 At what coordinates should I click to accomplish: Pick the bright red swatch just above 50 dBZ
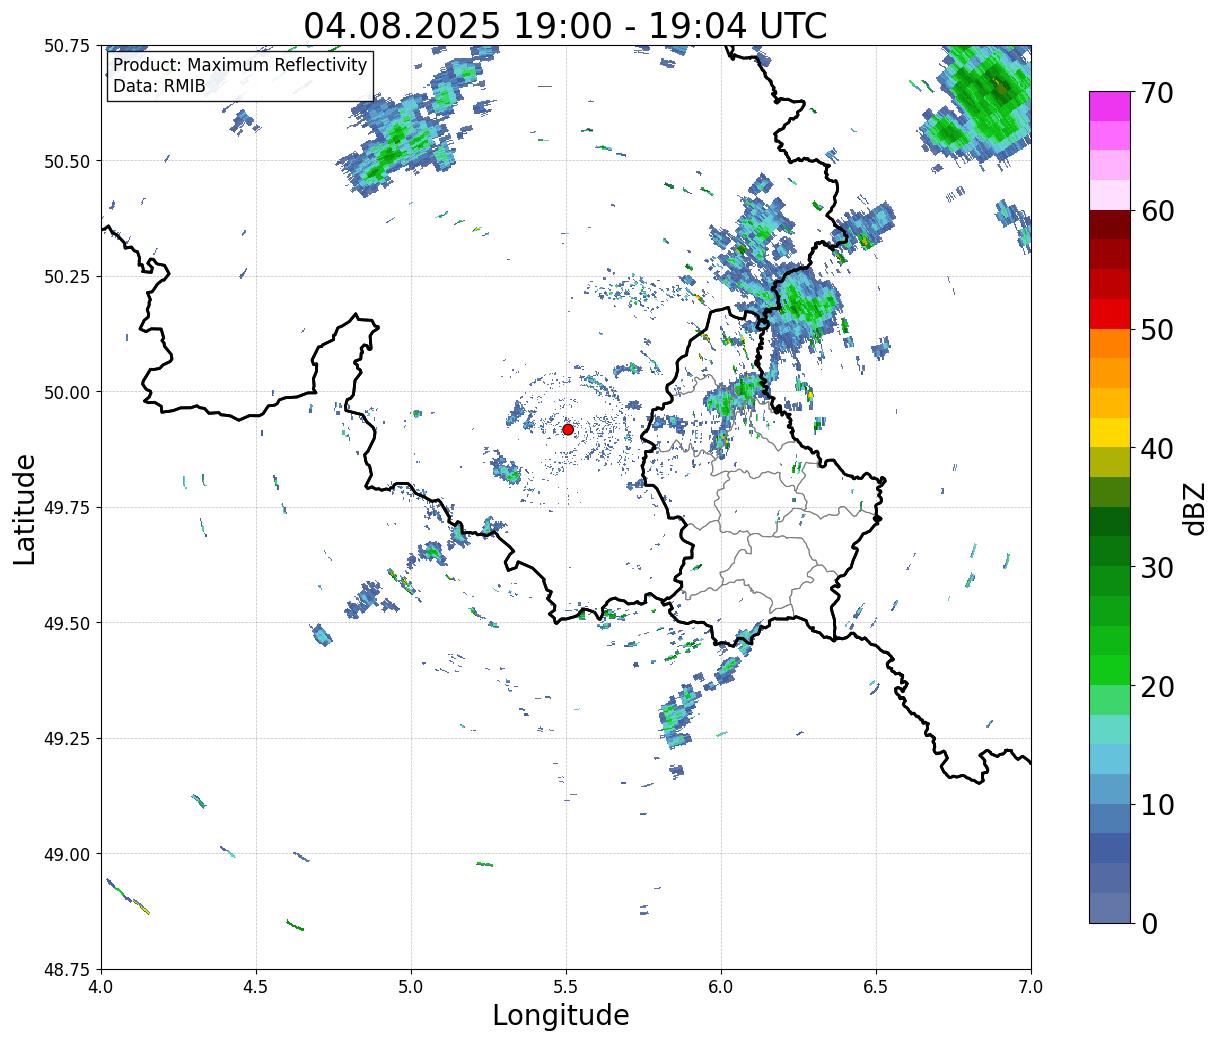(x=1110, y=314)
